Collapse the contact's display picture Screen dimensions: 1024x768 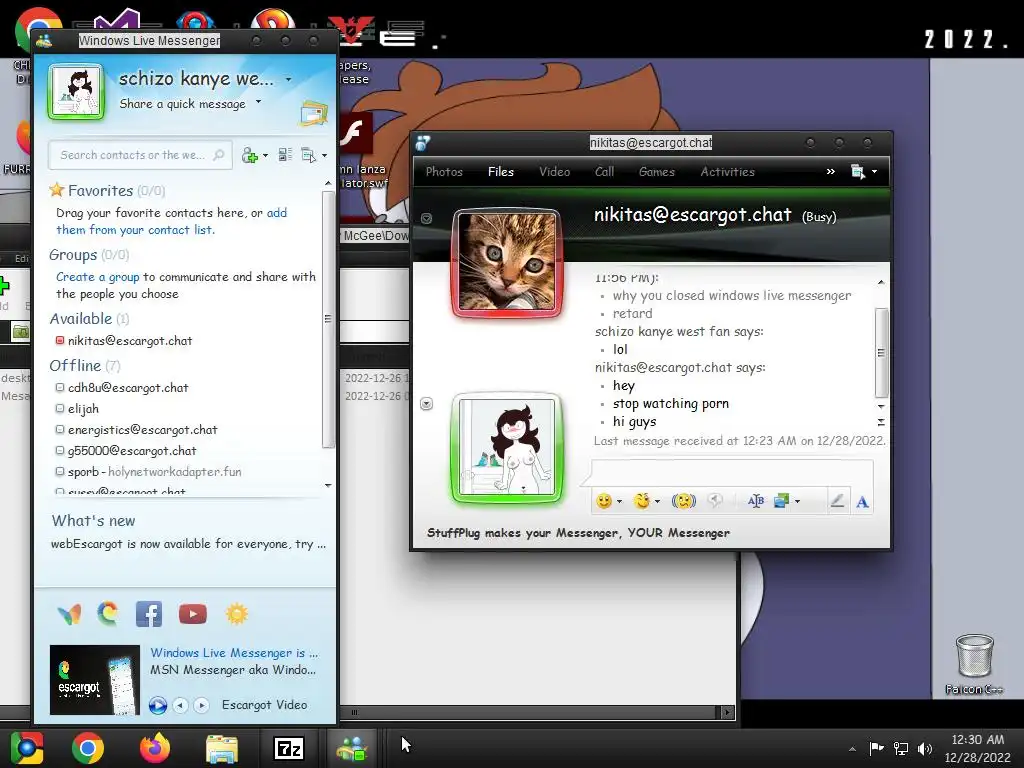click(x=426, y=218)
